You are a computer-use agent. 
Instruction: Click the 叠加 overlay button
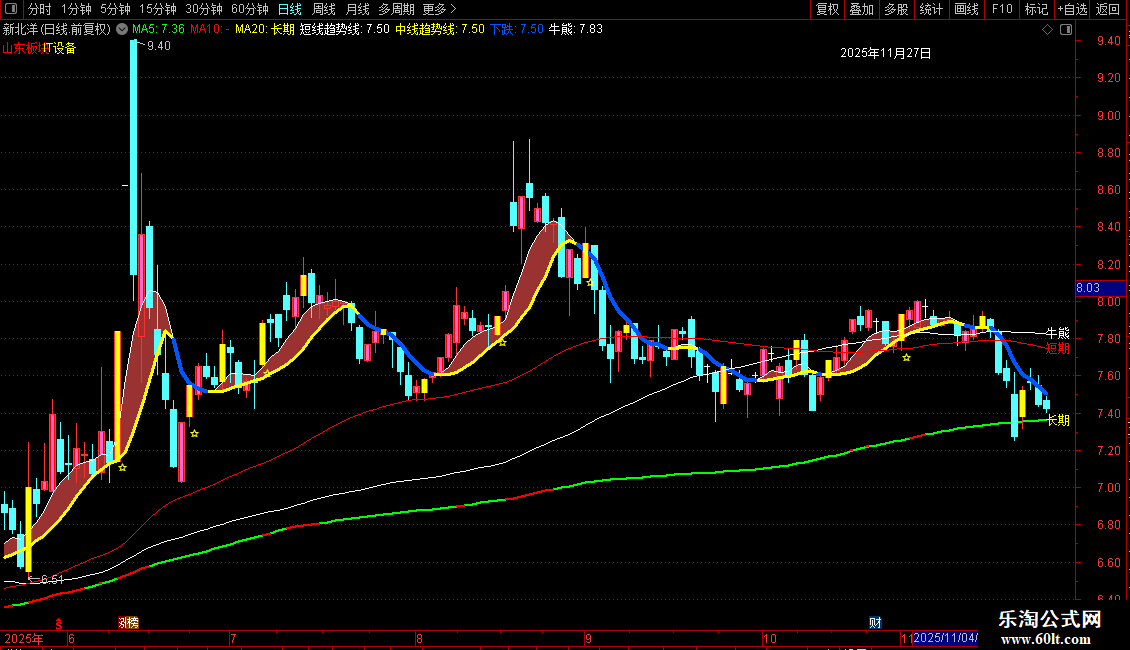click(861, 9)
